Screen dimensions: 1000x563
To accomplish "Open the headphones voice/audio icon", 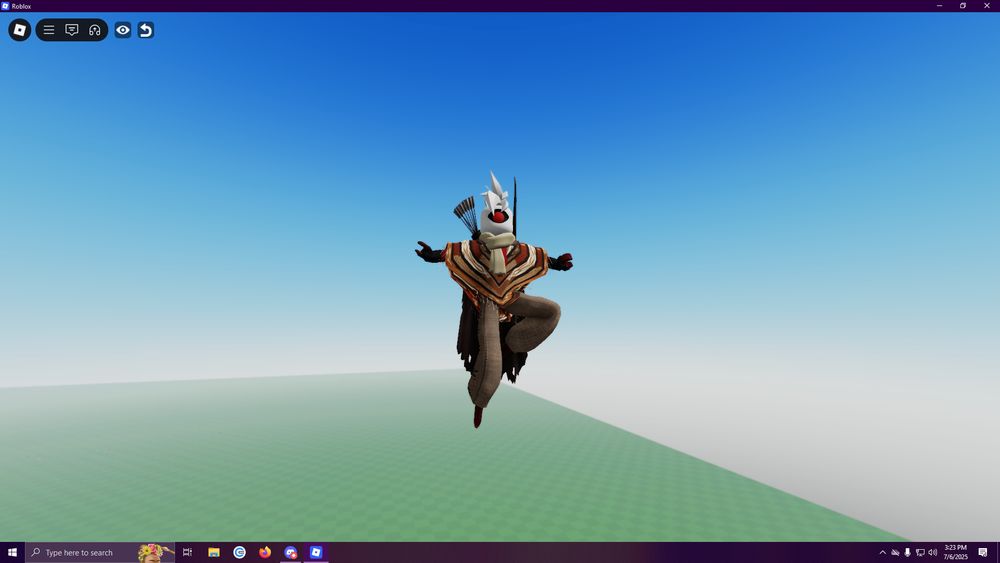I will click(95, 30).
